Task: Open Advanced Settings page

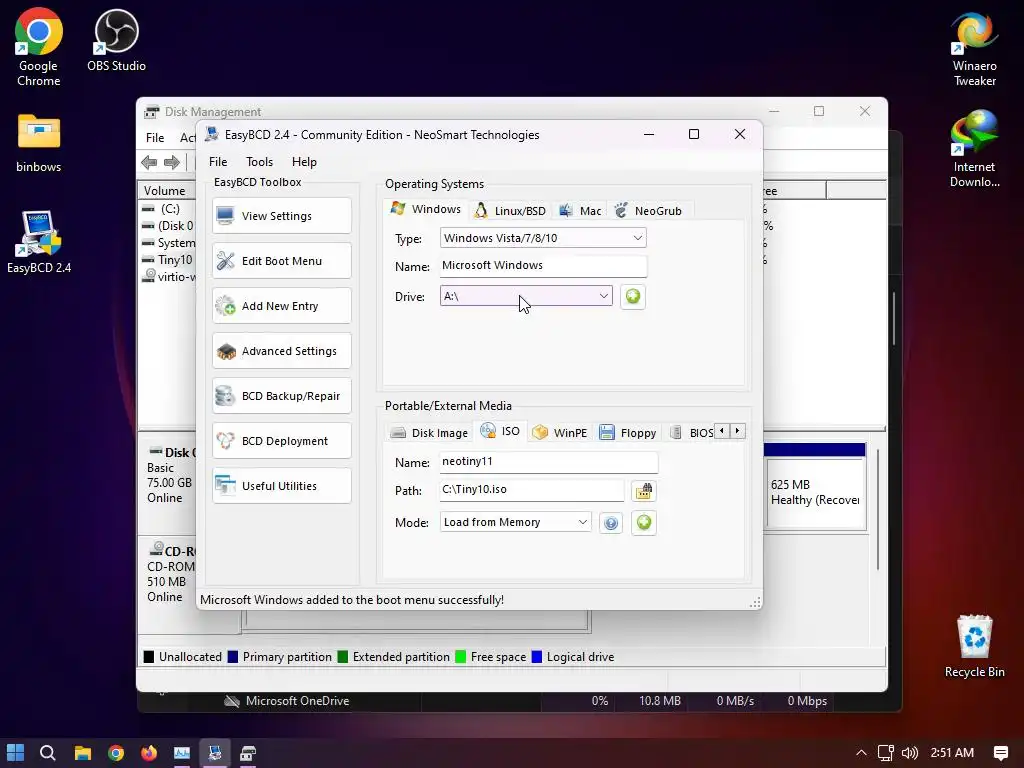Action: pos(281,351)
